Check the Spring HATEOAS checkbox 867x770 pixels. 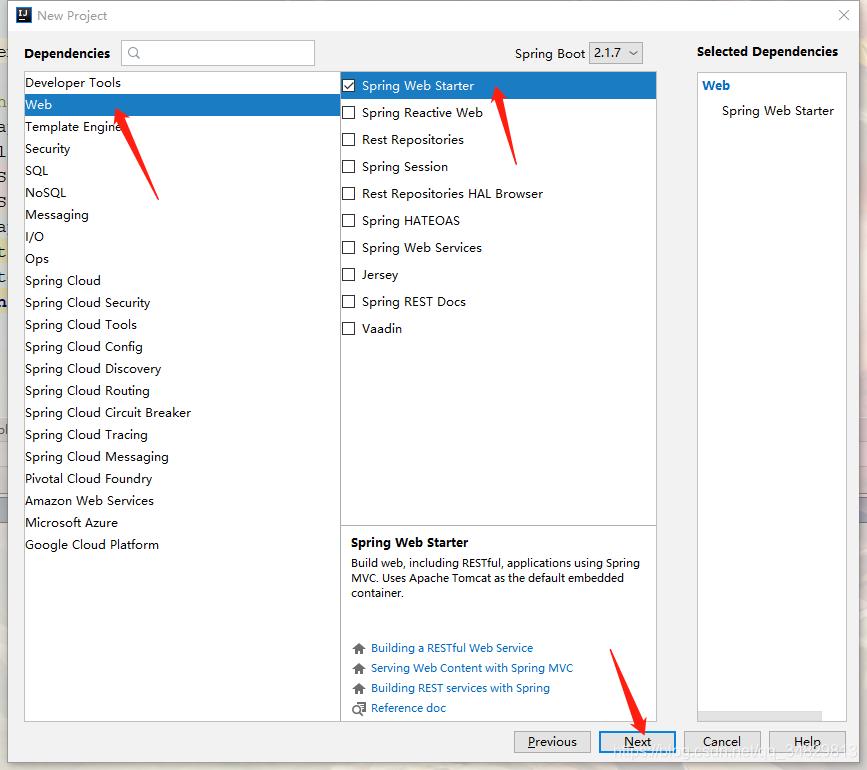coord(349,221)
